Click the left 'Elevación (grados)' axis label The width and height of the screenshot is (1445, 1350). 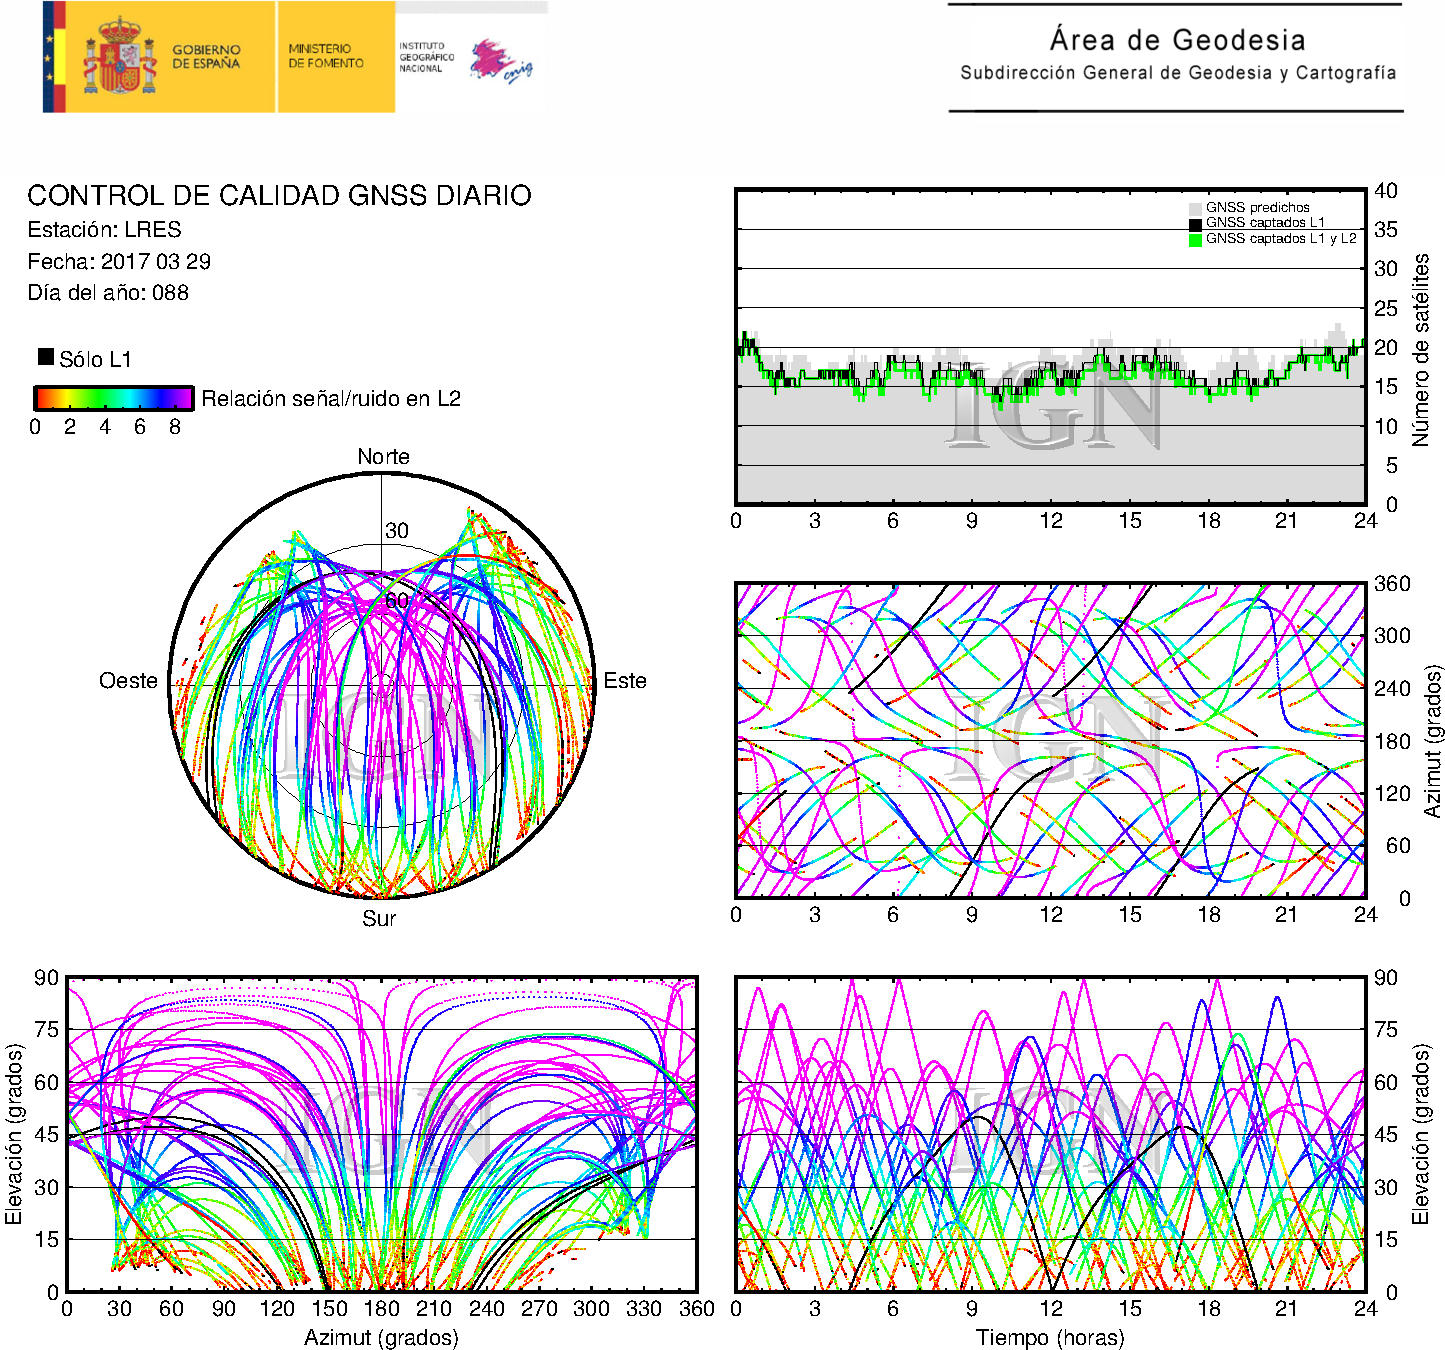13,1134
